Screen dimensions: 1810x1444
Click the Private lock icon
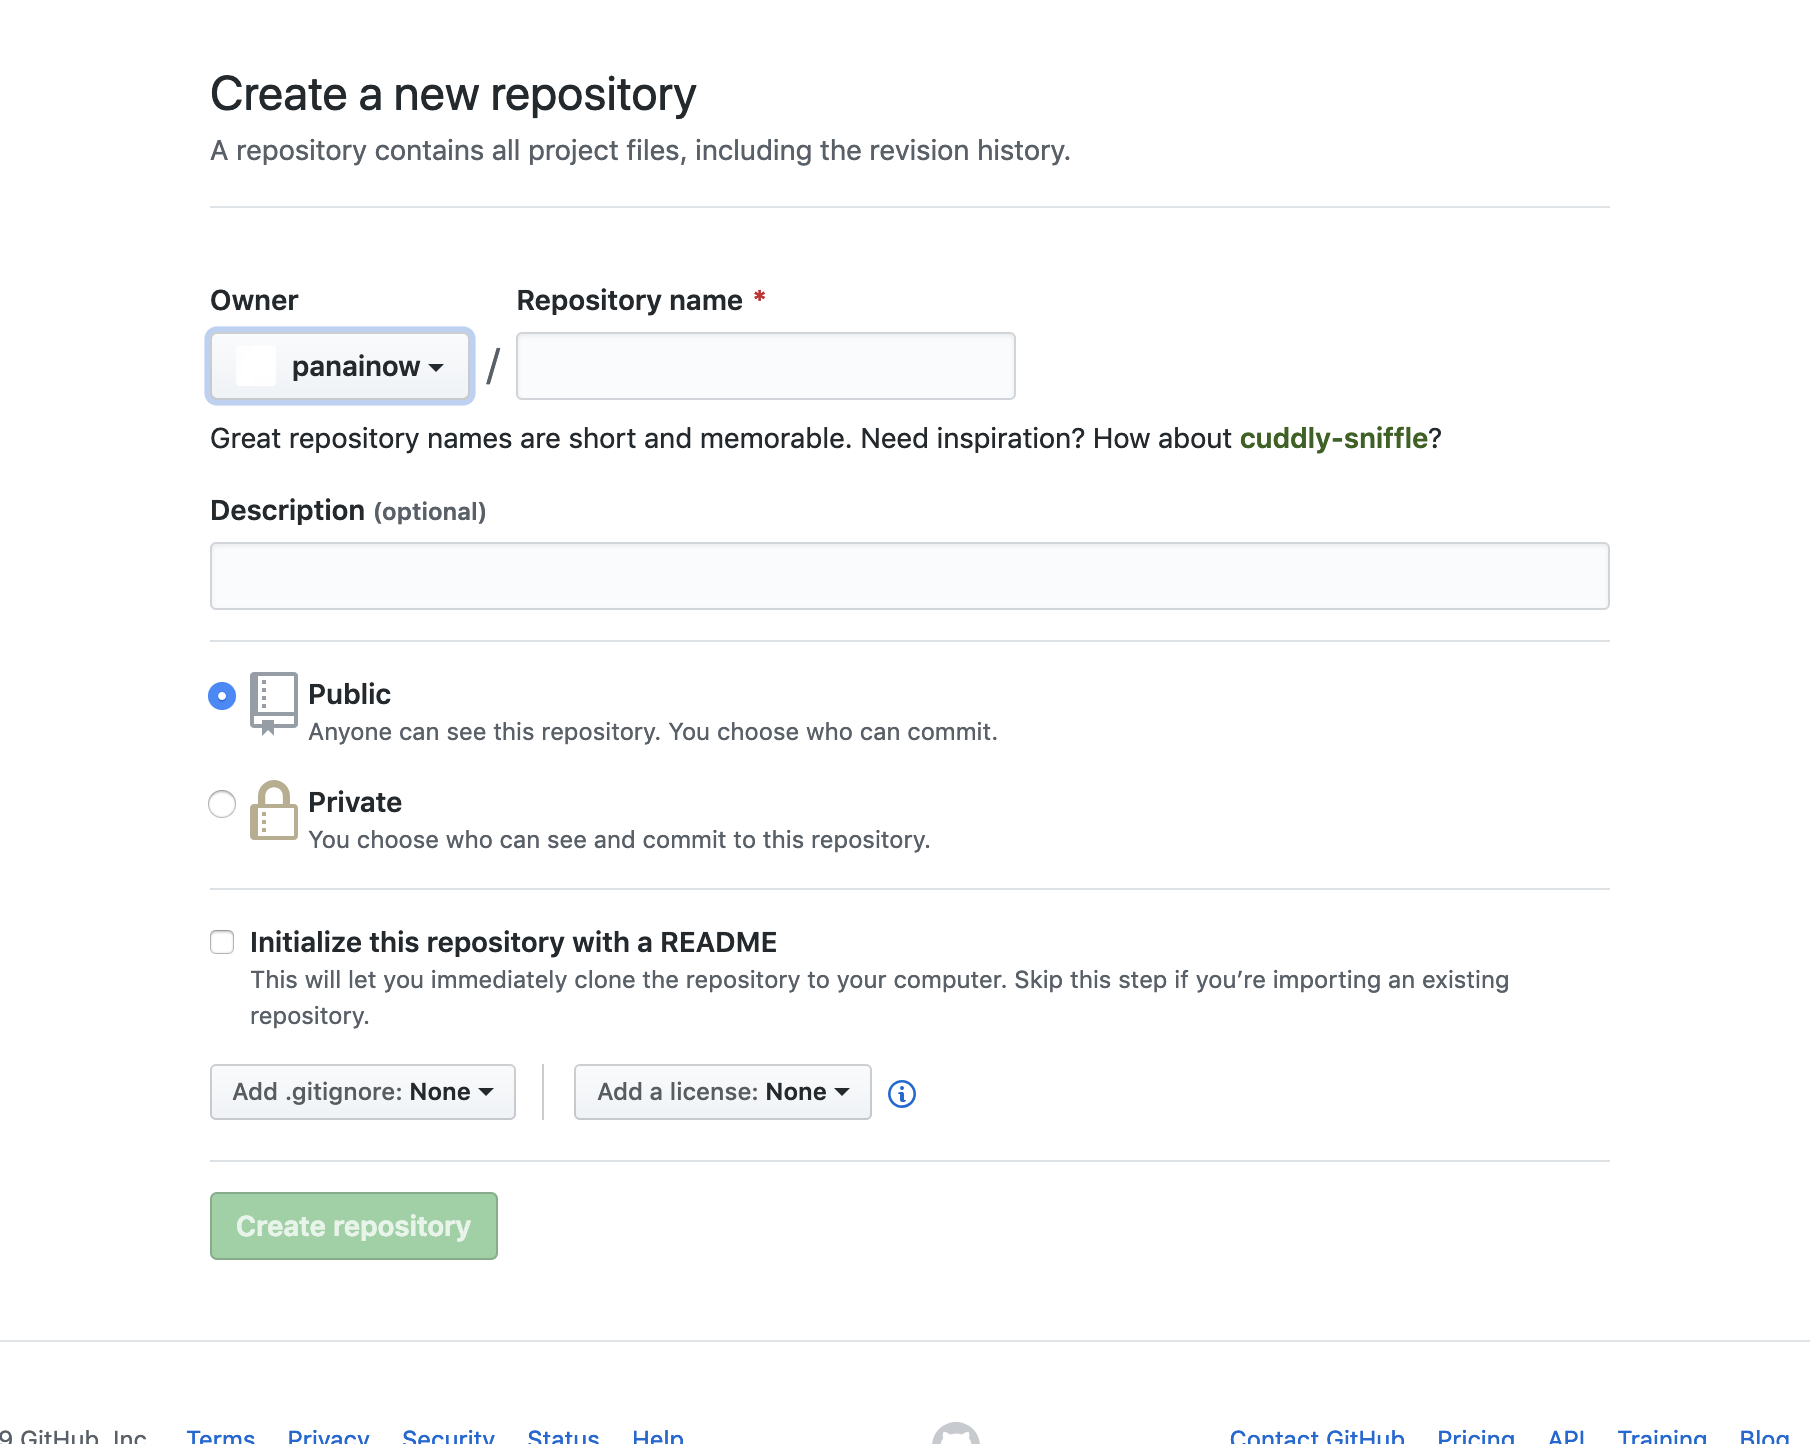(273, 810)
